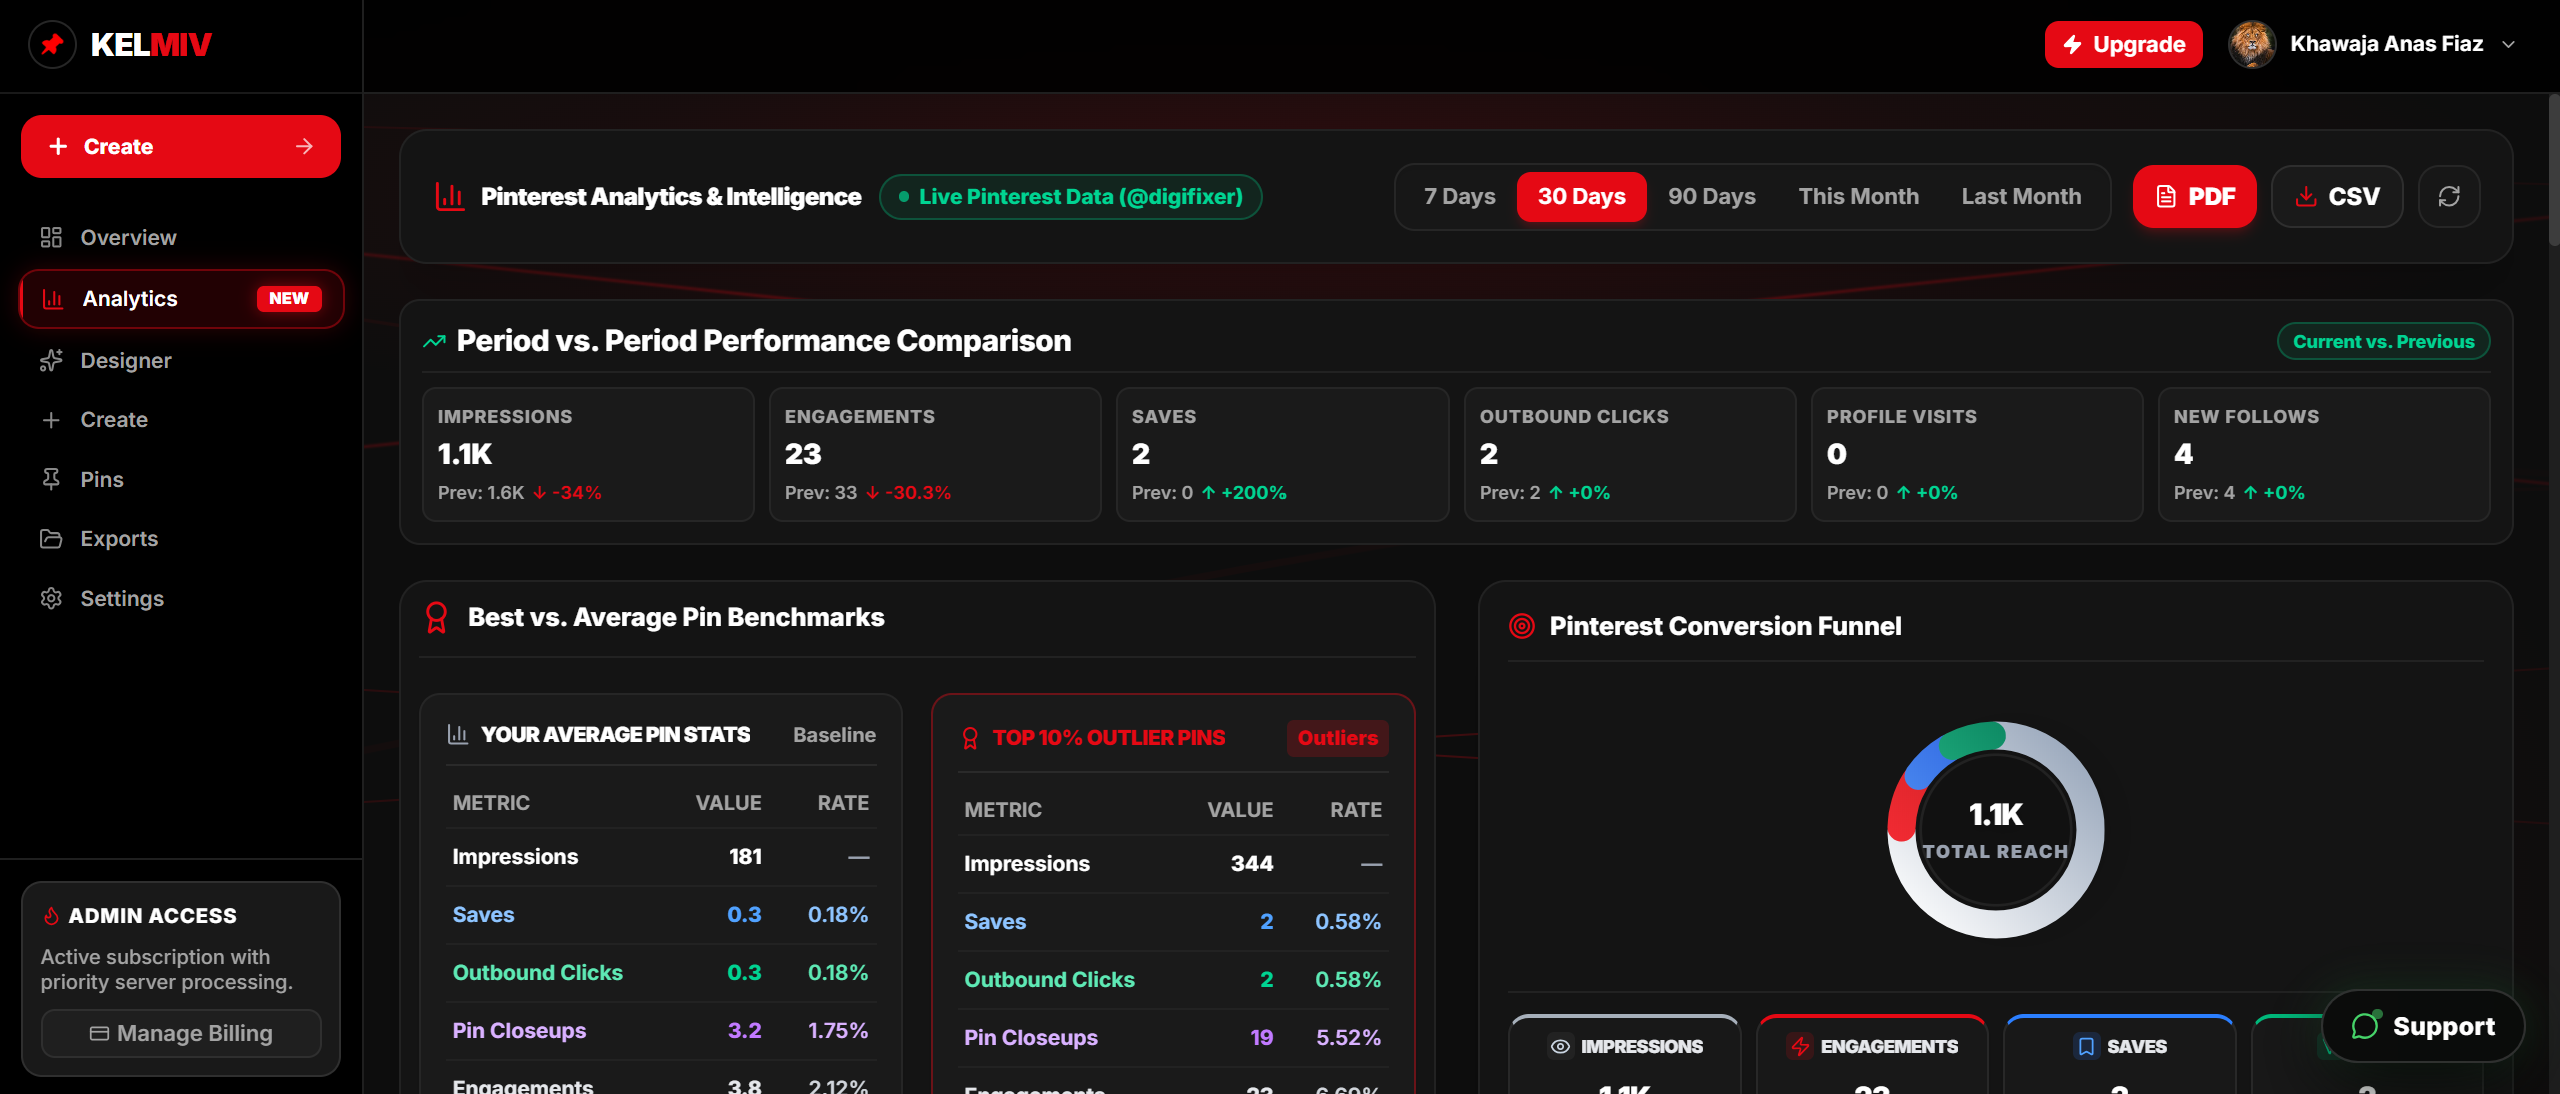
Task: Open Analytics in the sidebar
Action: tap(181, 299)
